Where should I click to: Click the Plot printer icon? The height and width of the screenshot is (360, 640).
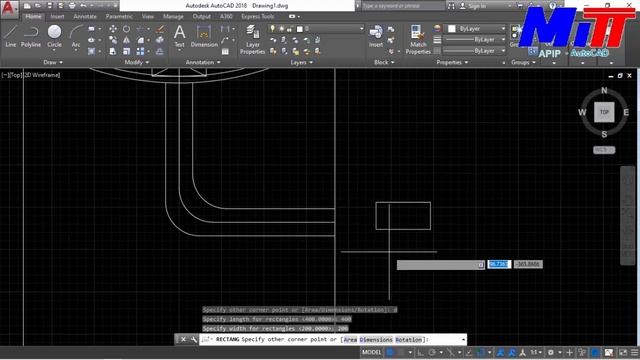[x=72, y=6]
